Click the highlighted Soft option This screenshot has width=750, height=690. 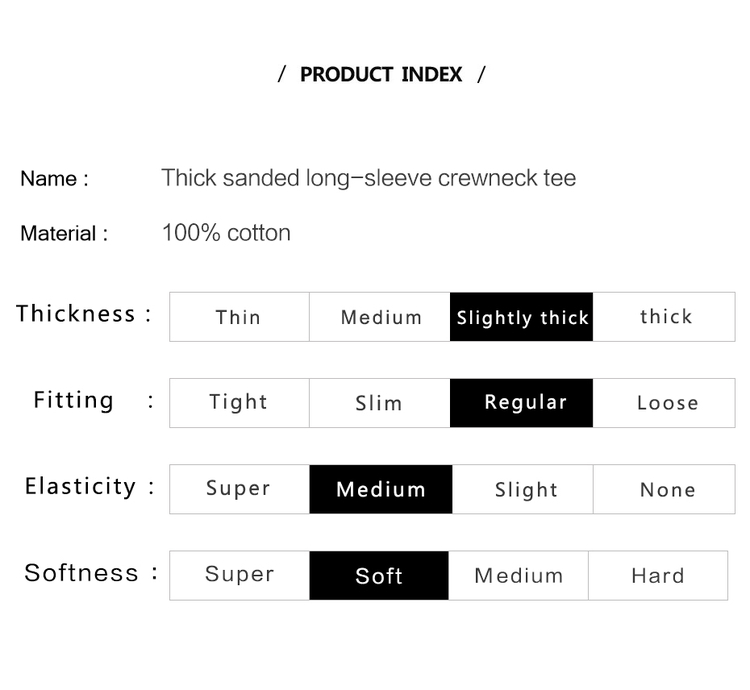pyautogui.click(x=379, y=576)
